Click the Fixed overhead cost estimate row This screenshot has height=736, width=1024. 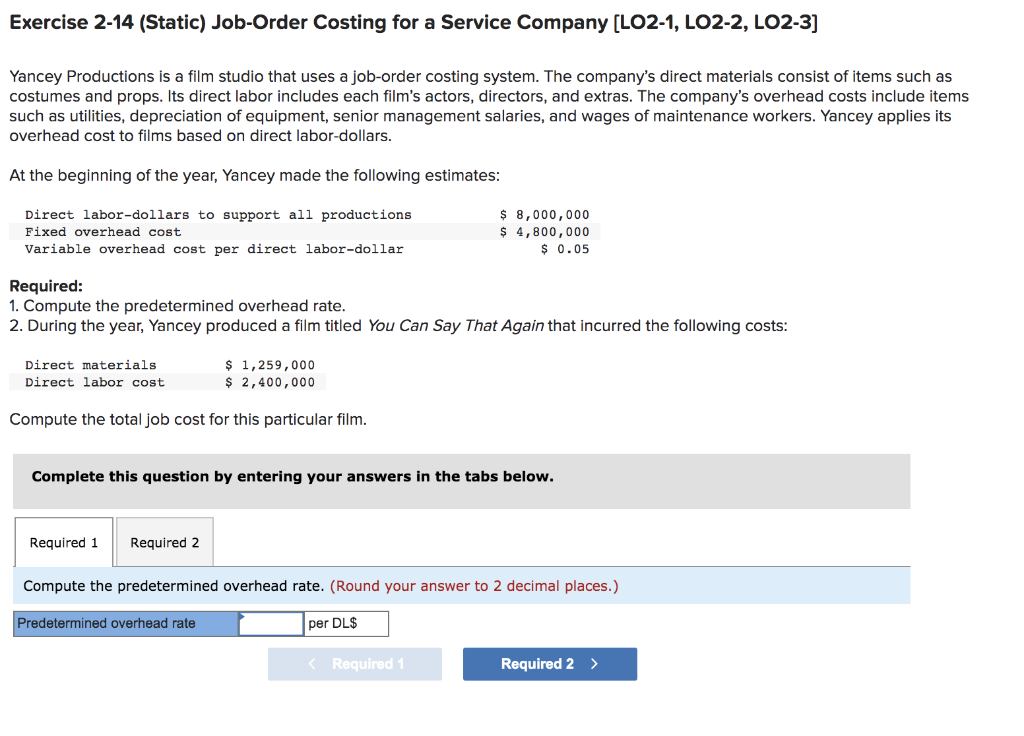click(300, 231)
